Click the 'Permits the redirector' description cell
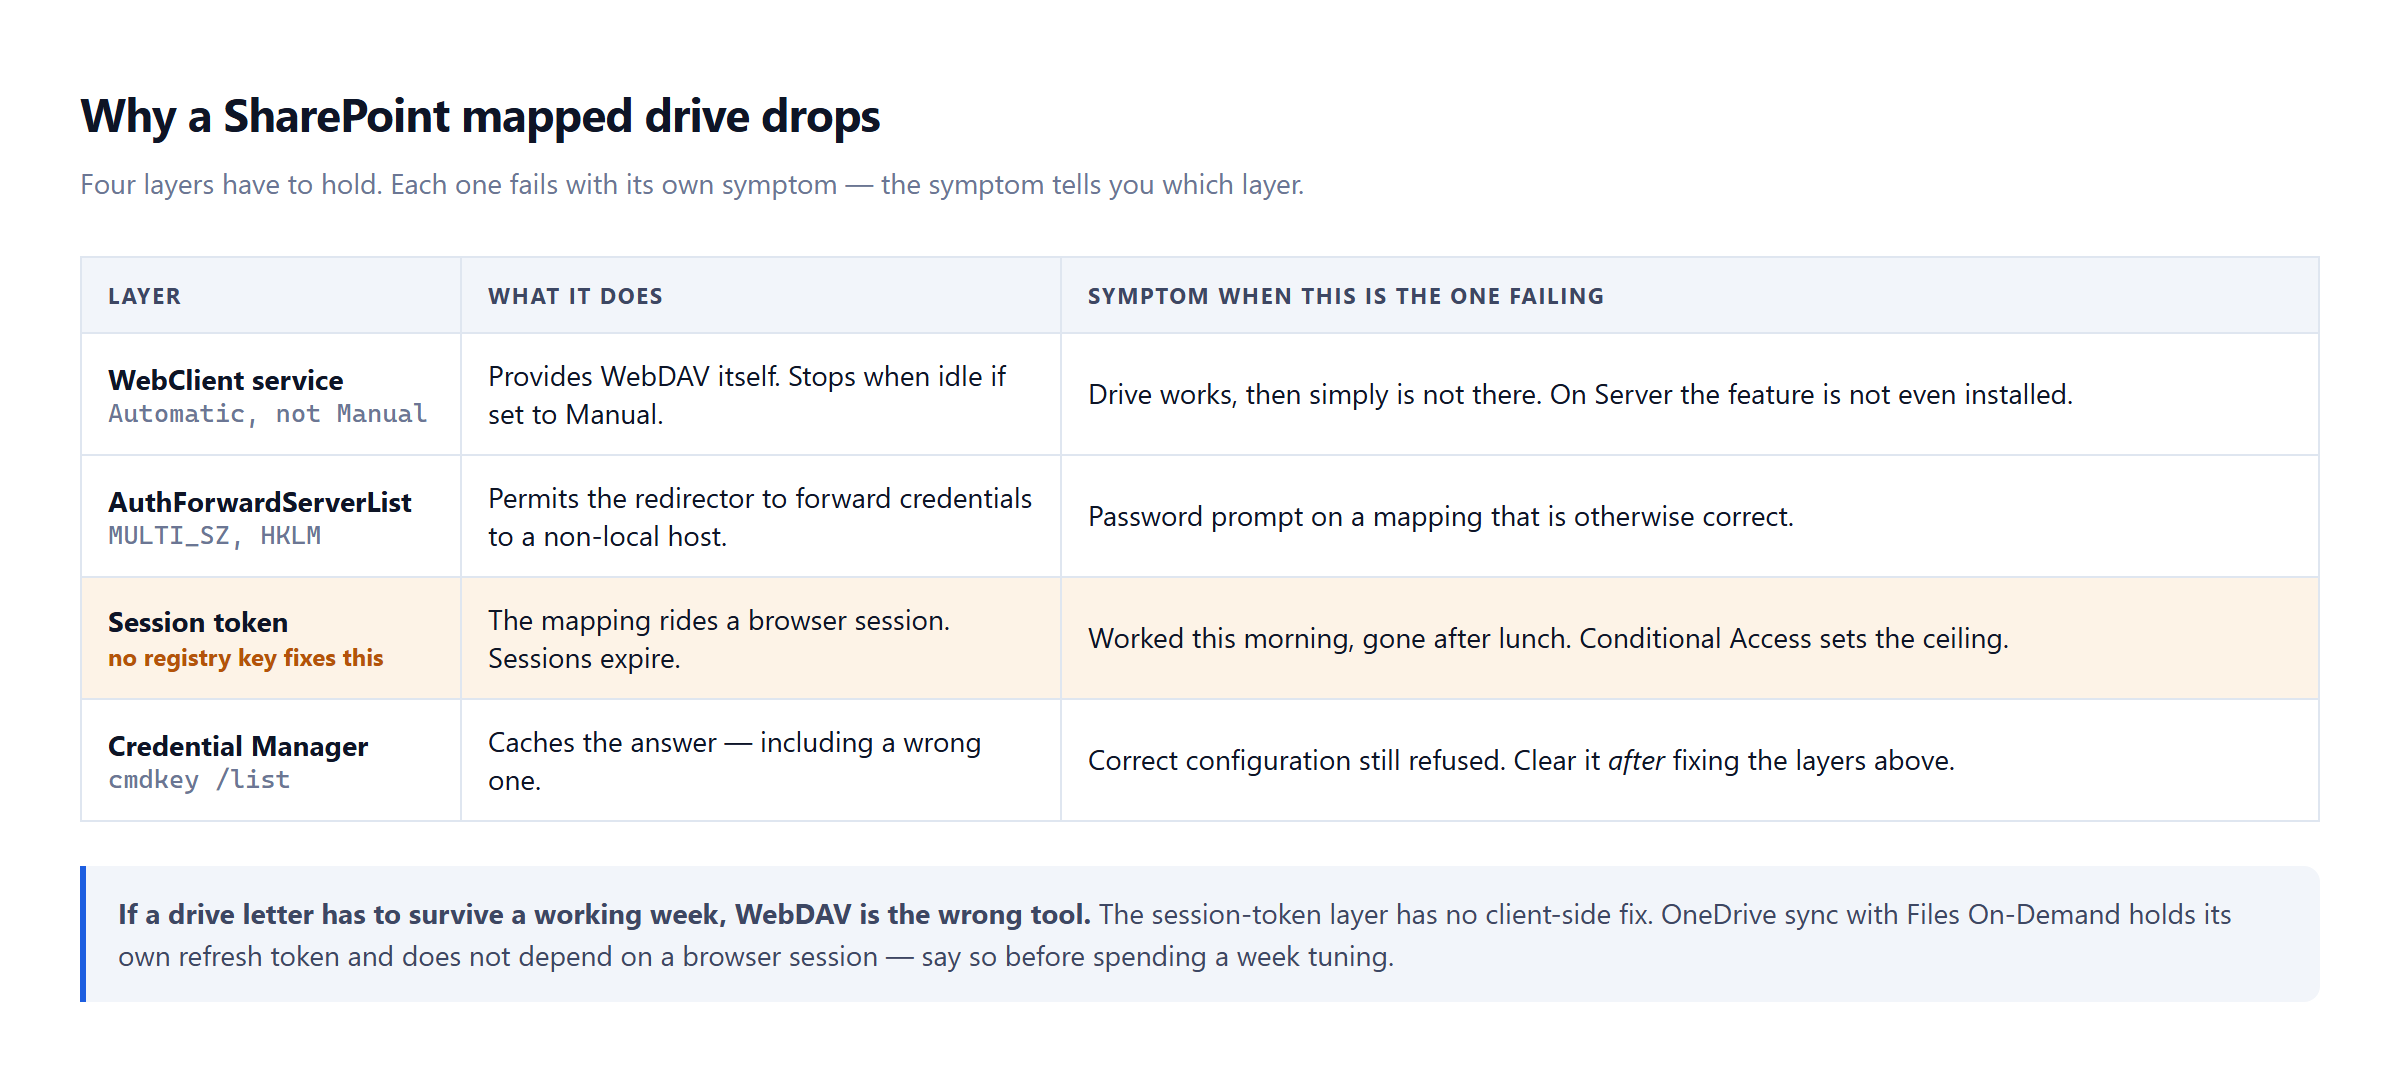This screenshot has width=2400, height=1082. click(760, 517)
